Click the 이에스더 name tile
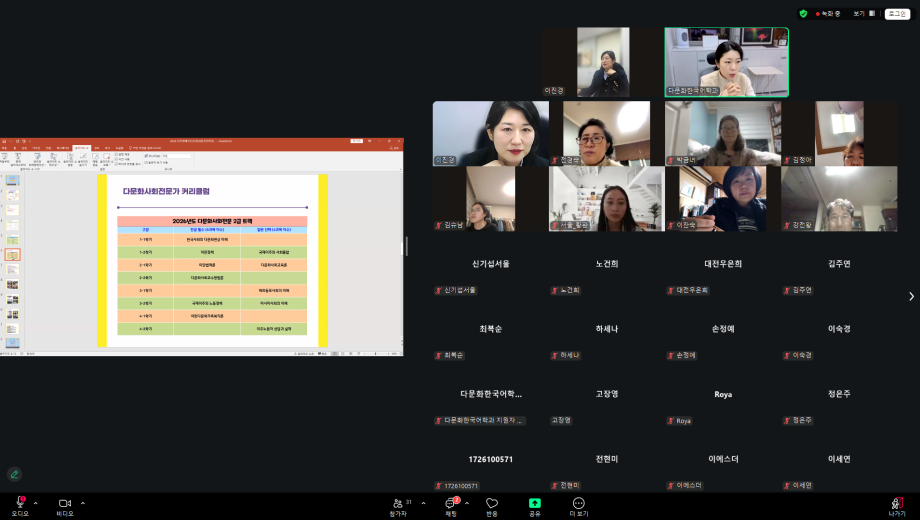Viewport: 920px width, 520px height. click(x=723, y=459)
